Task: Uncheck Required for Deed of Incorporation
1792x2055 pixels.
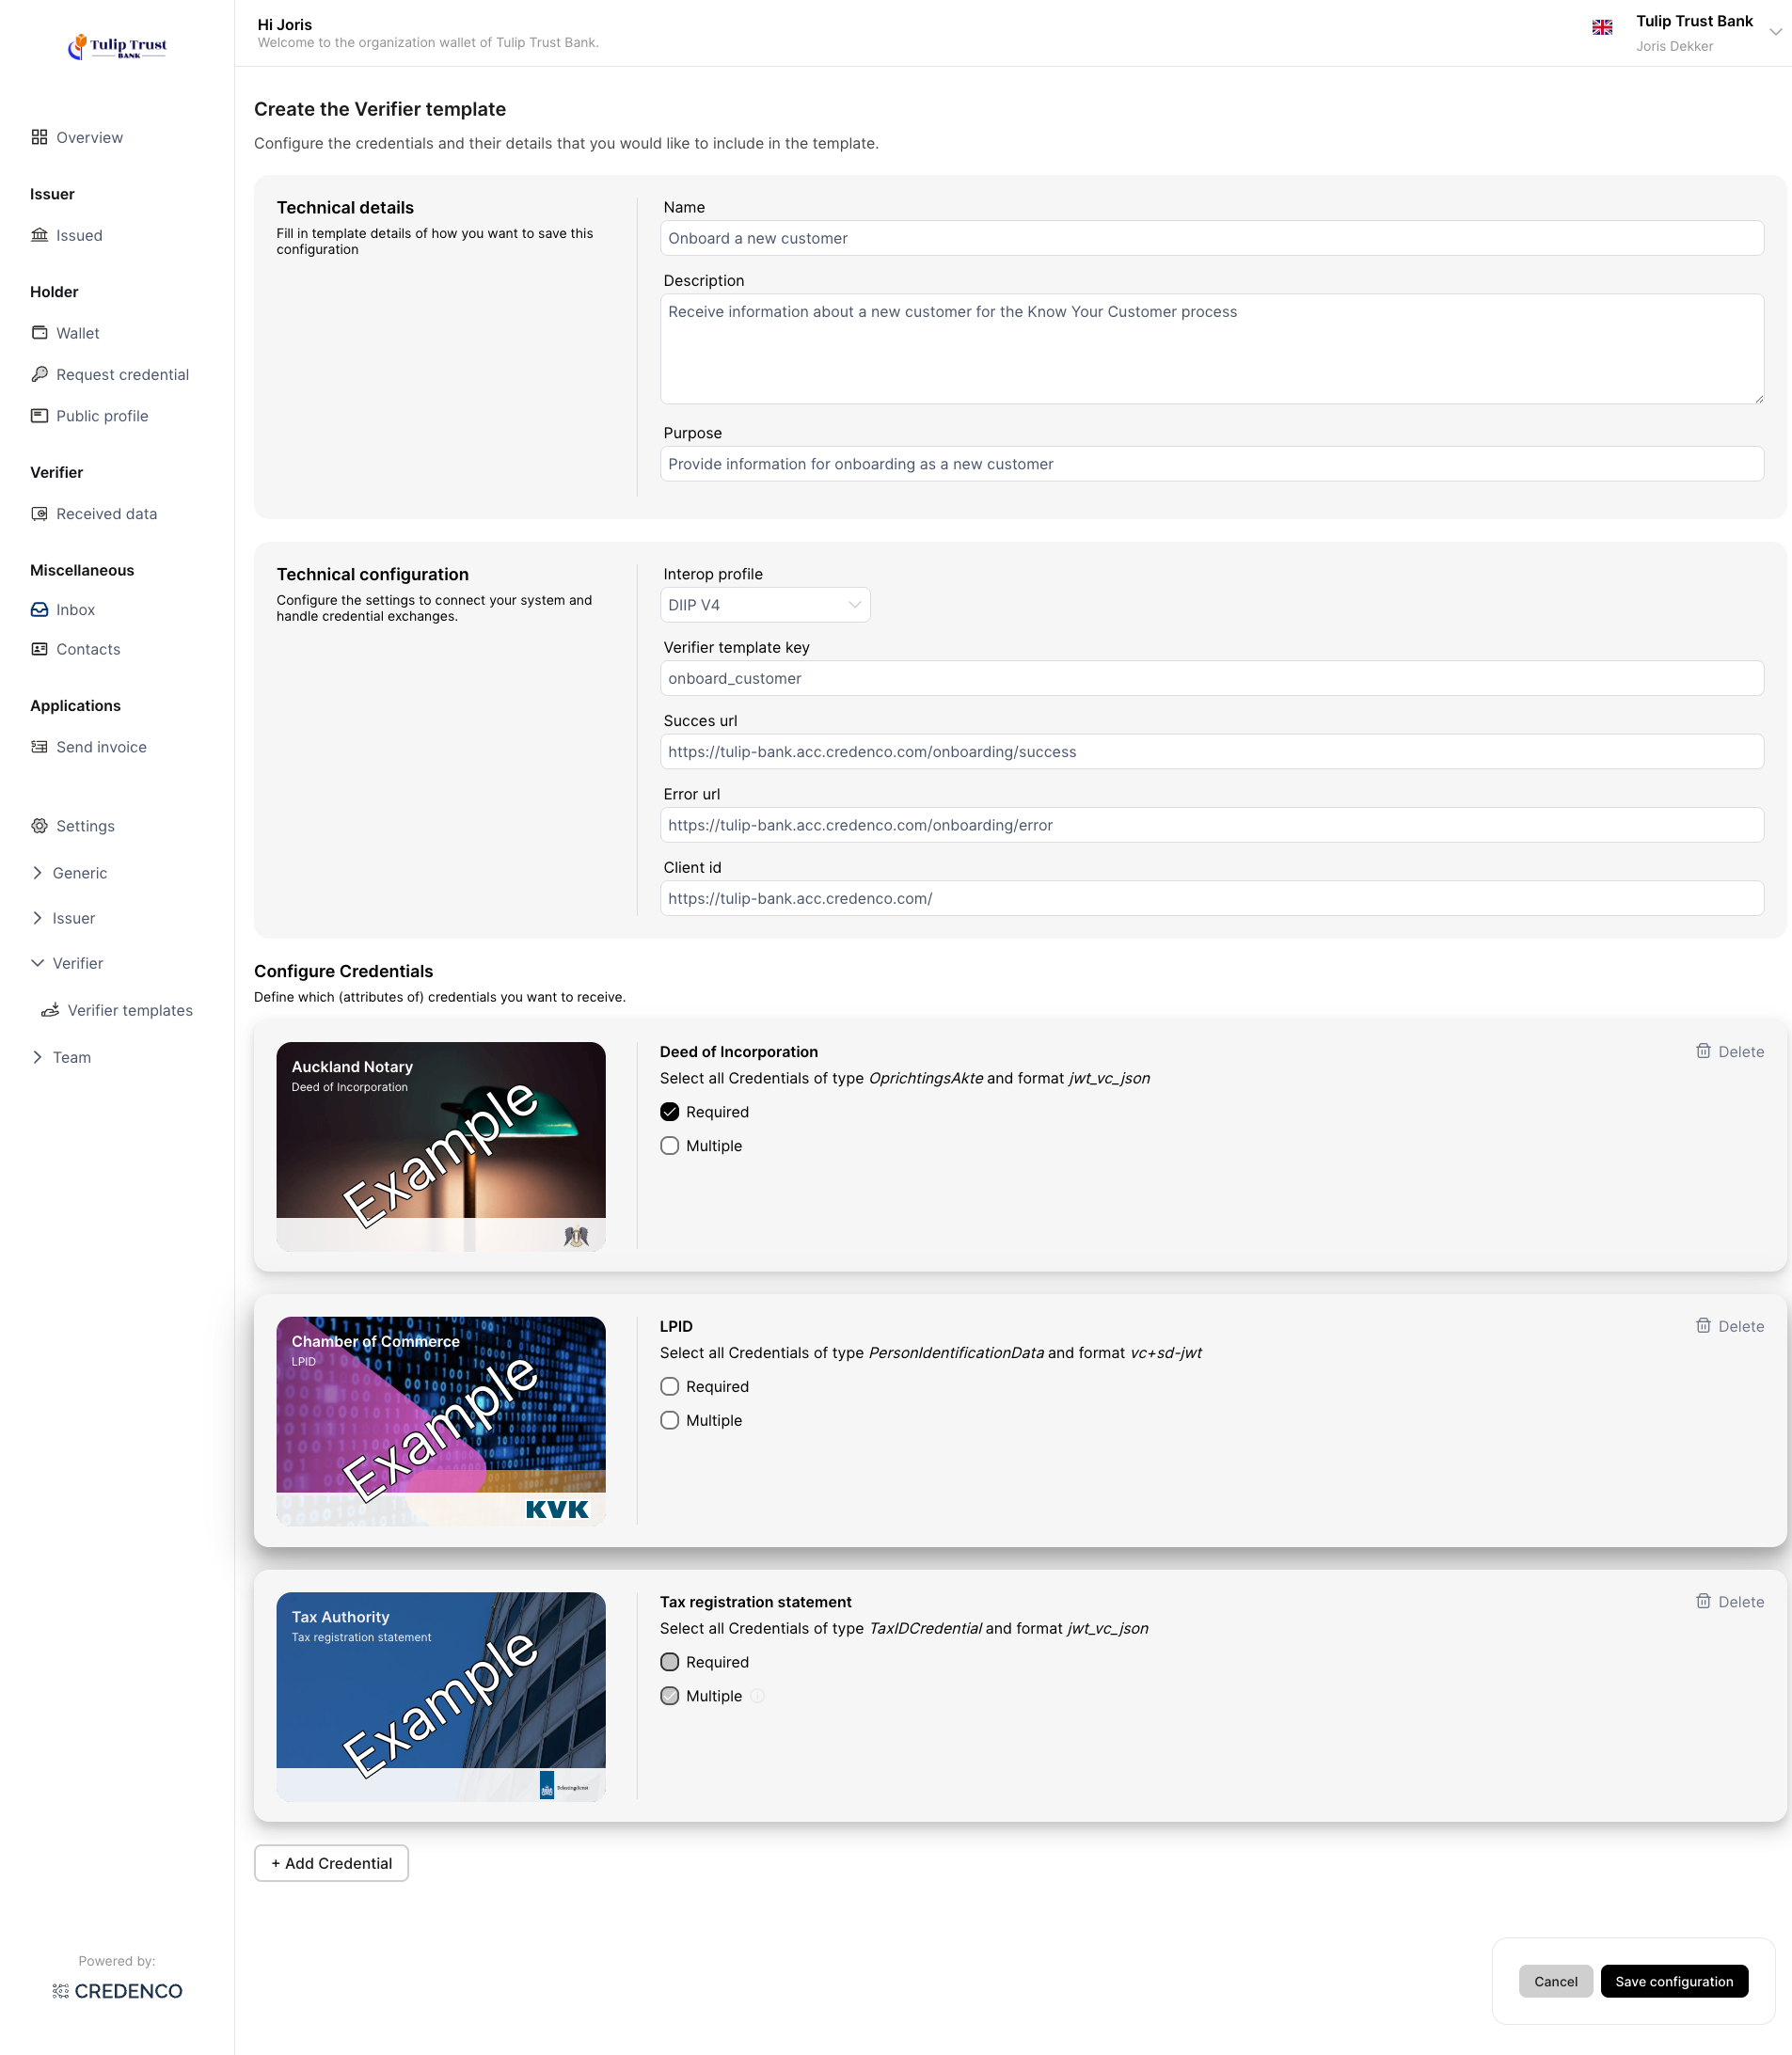Action: (669, 1111)
